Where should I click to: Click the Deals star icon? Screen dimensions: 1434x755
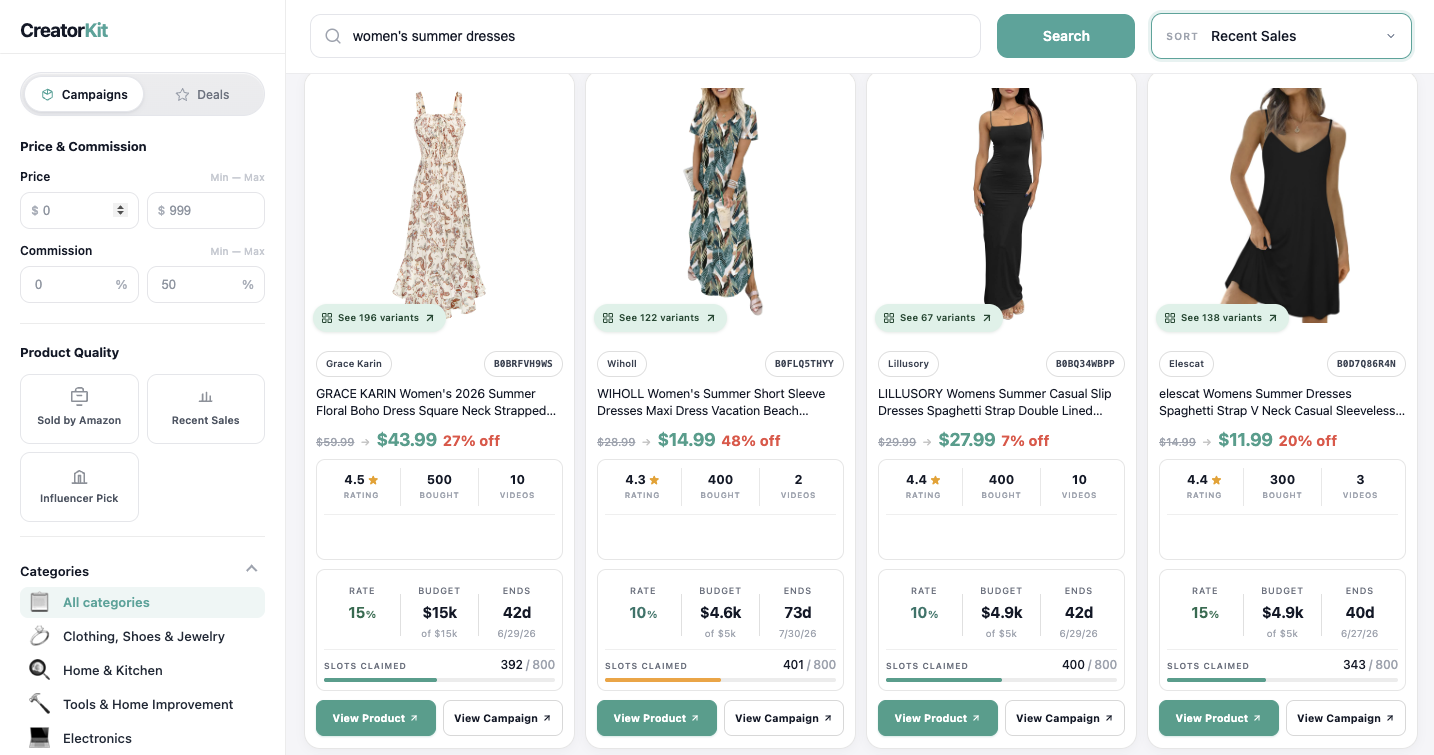click(182, 94)
